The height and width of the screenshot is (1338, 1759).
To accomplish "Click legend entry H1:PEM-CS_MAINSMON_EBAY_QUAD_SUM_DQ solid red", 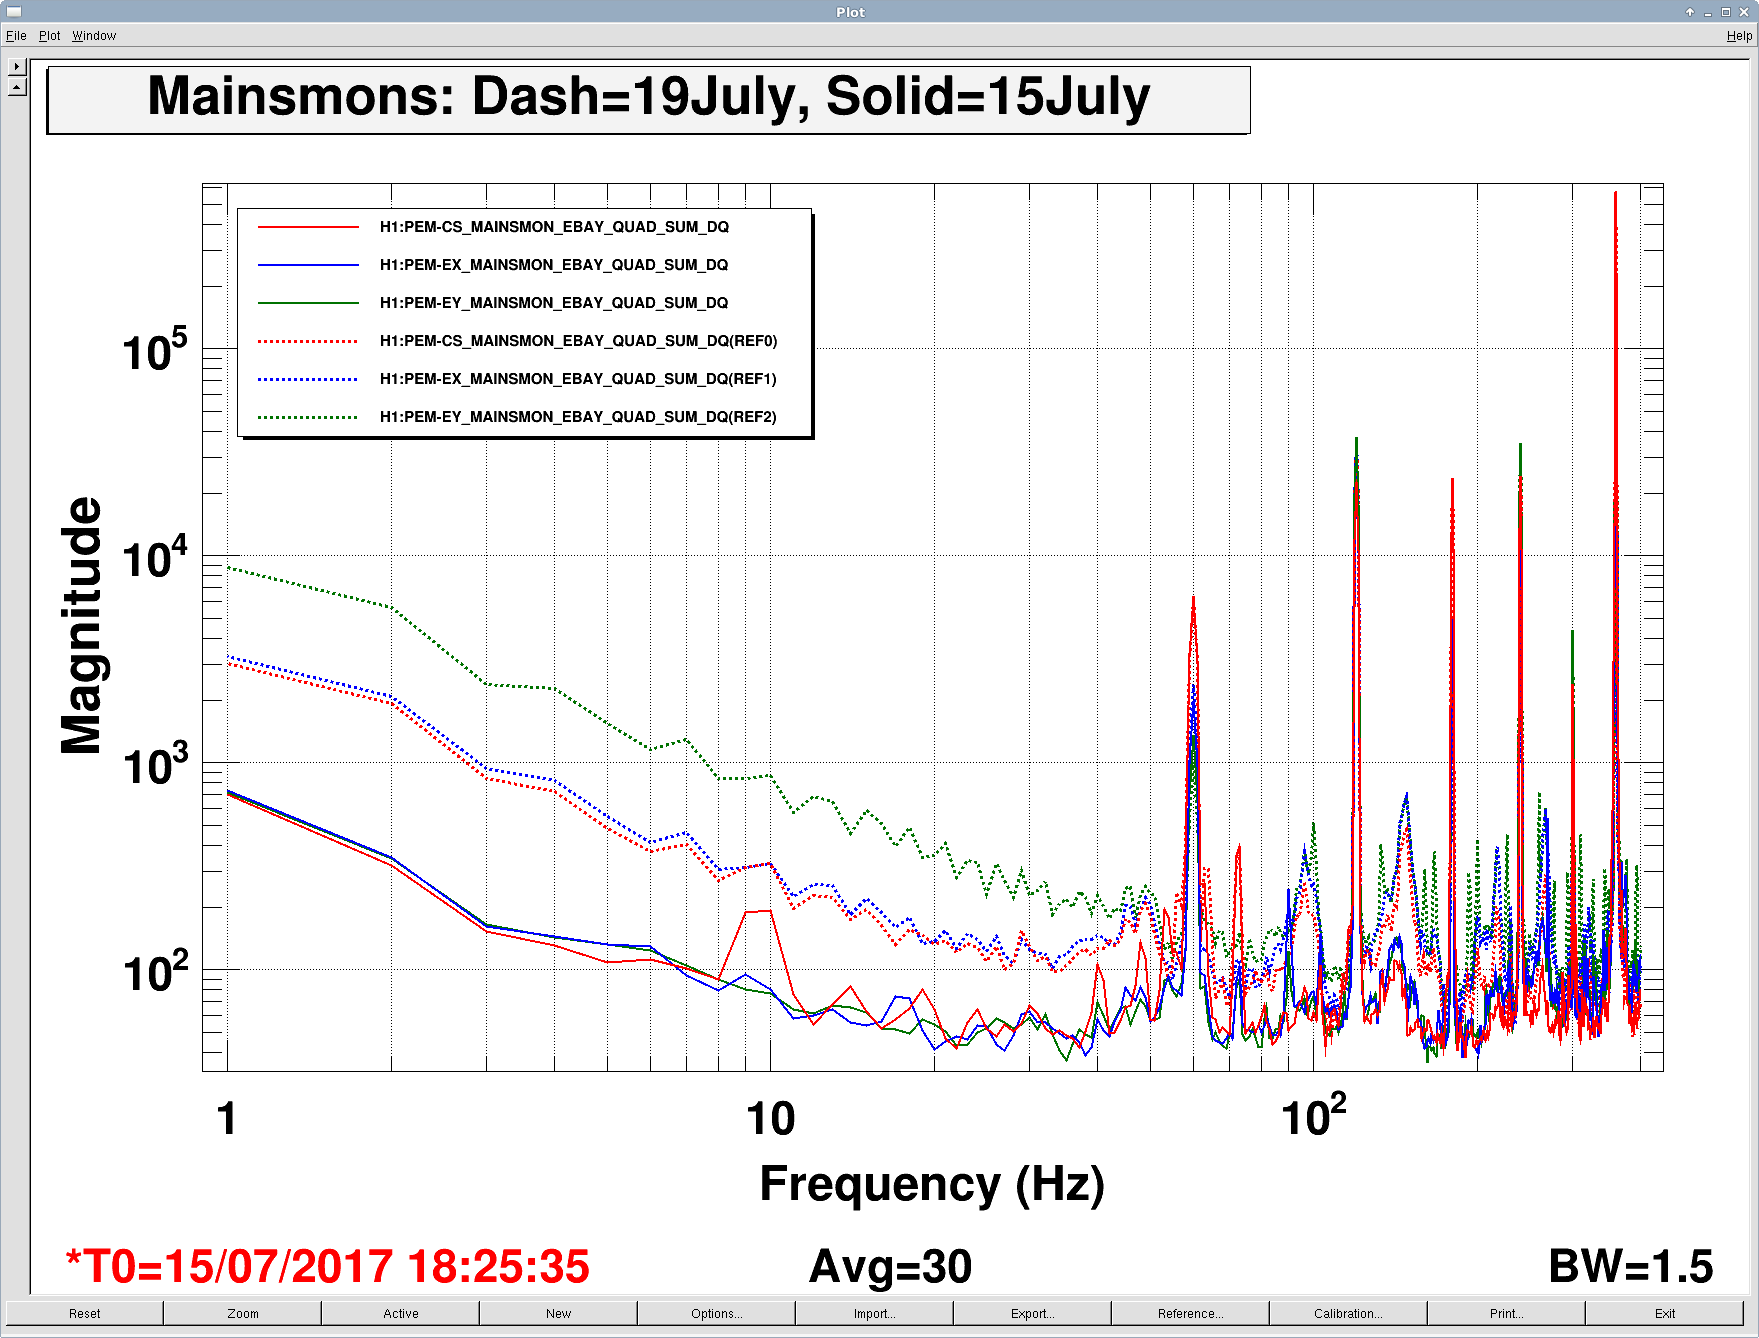I will click(x=554, y=227).
